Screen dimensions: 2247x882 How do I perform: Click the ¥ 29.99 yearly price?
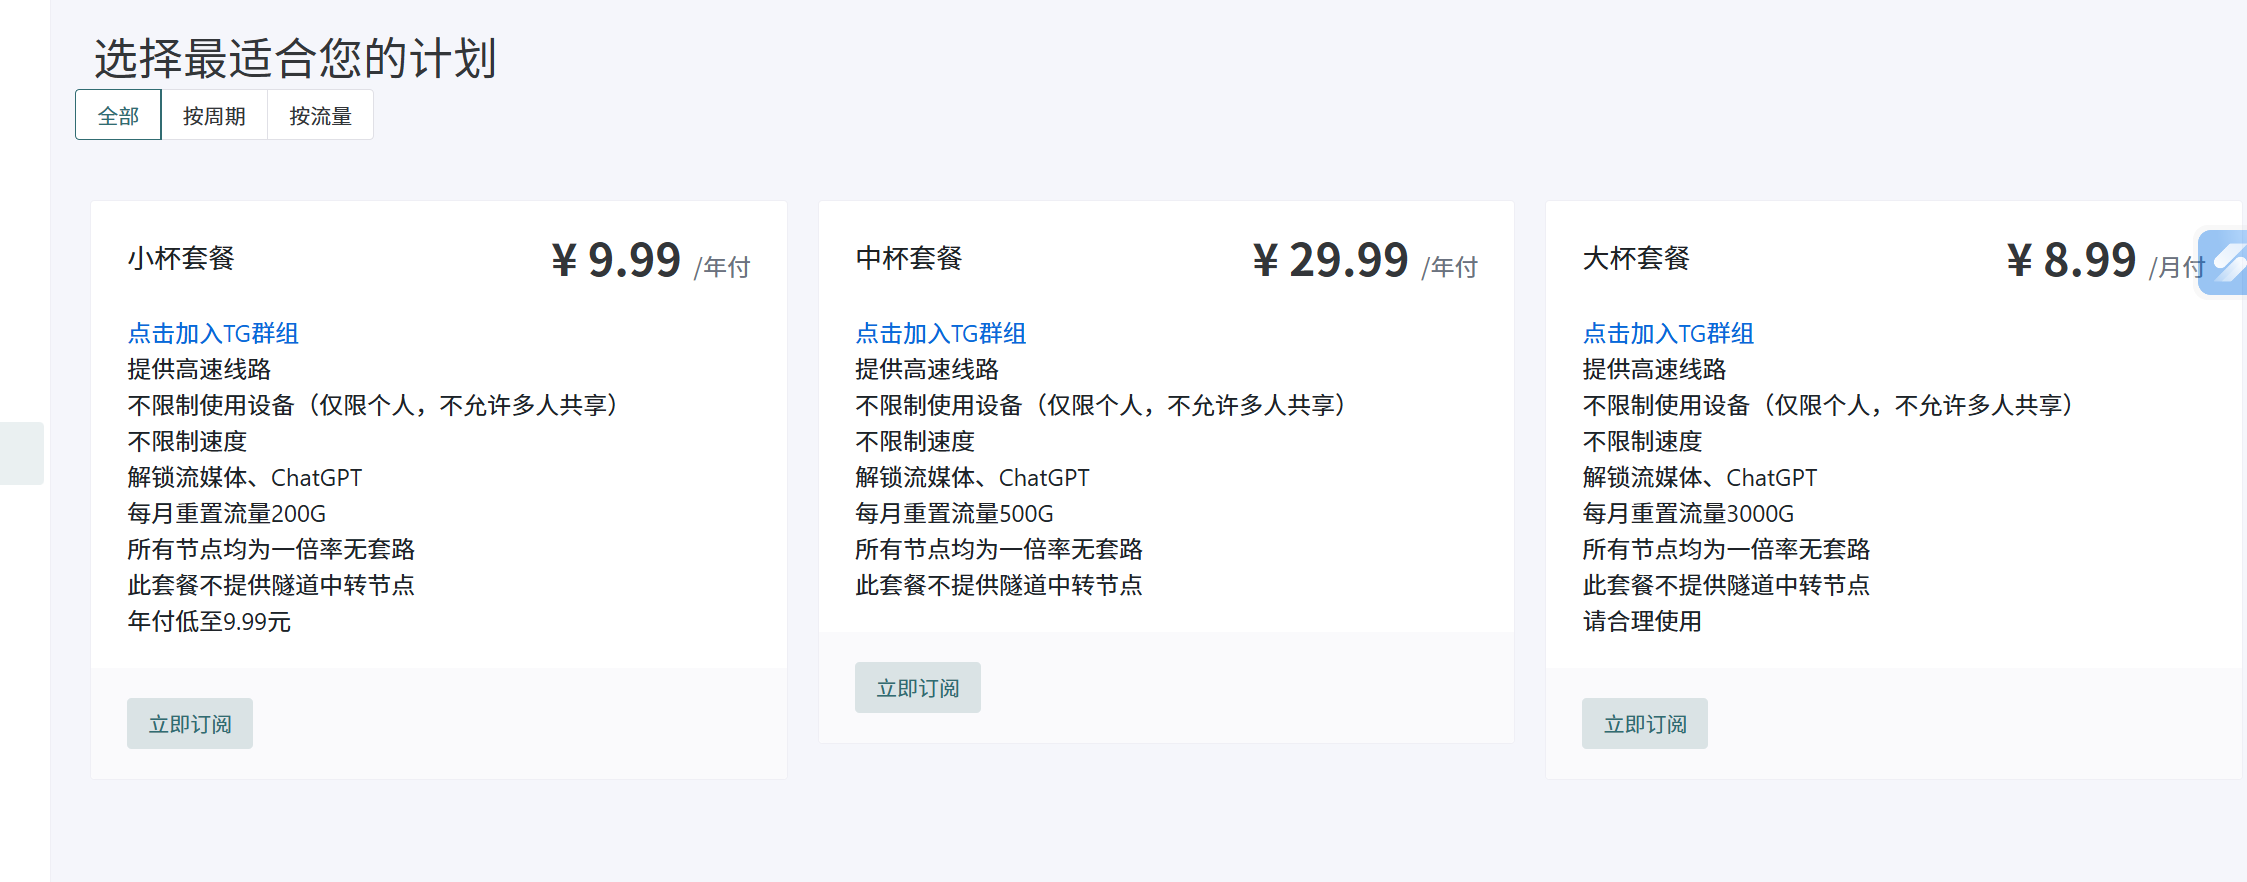point(1330,260)
